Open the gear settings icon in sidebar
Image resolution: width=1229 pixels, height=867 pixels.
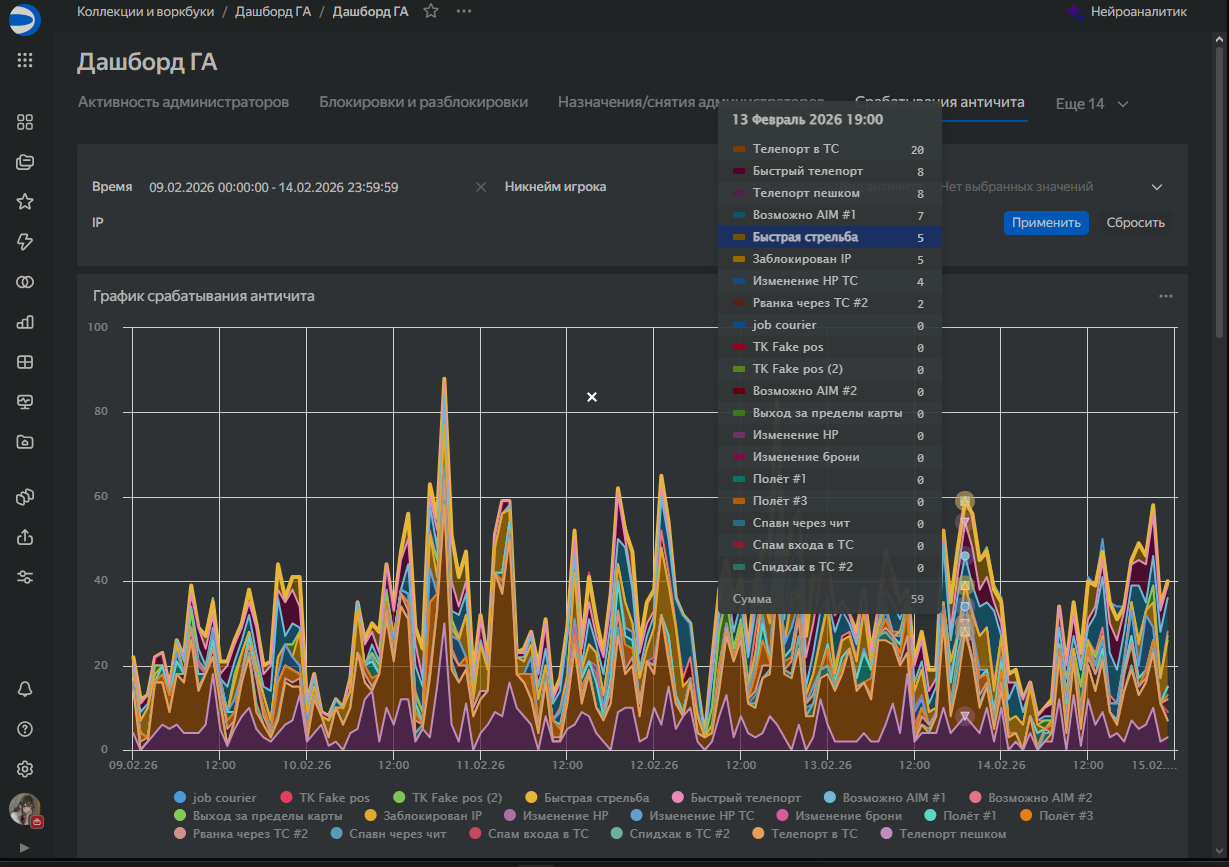[25, 769]
